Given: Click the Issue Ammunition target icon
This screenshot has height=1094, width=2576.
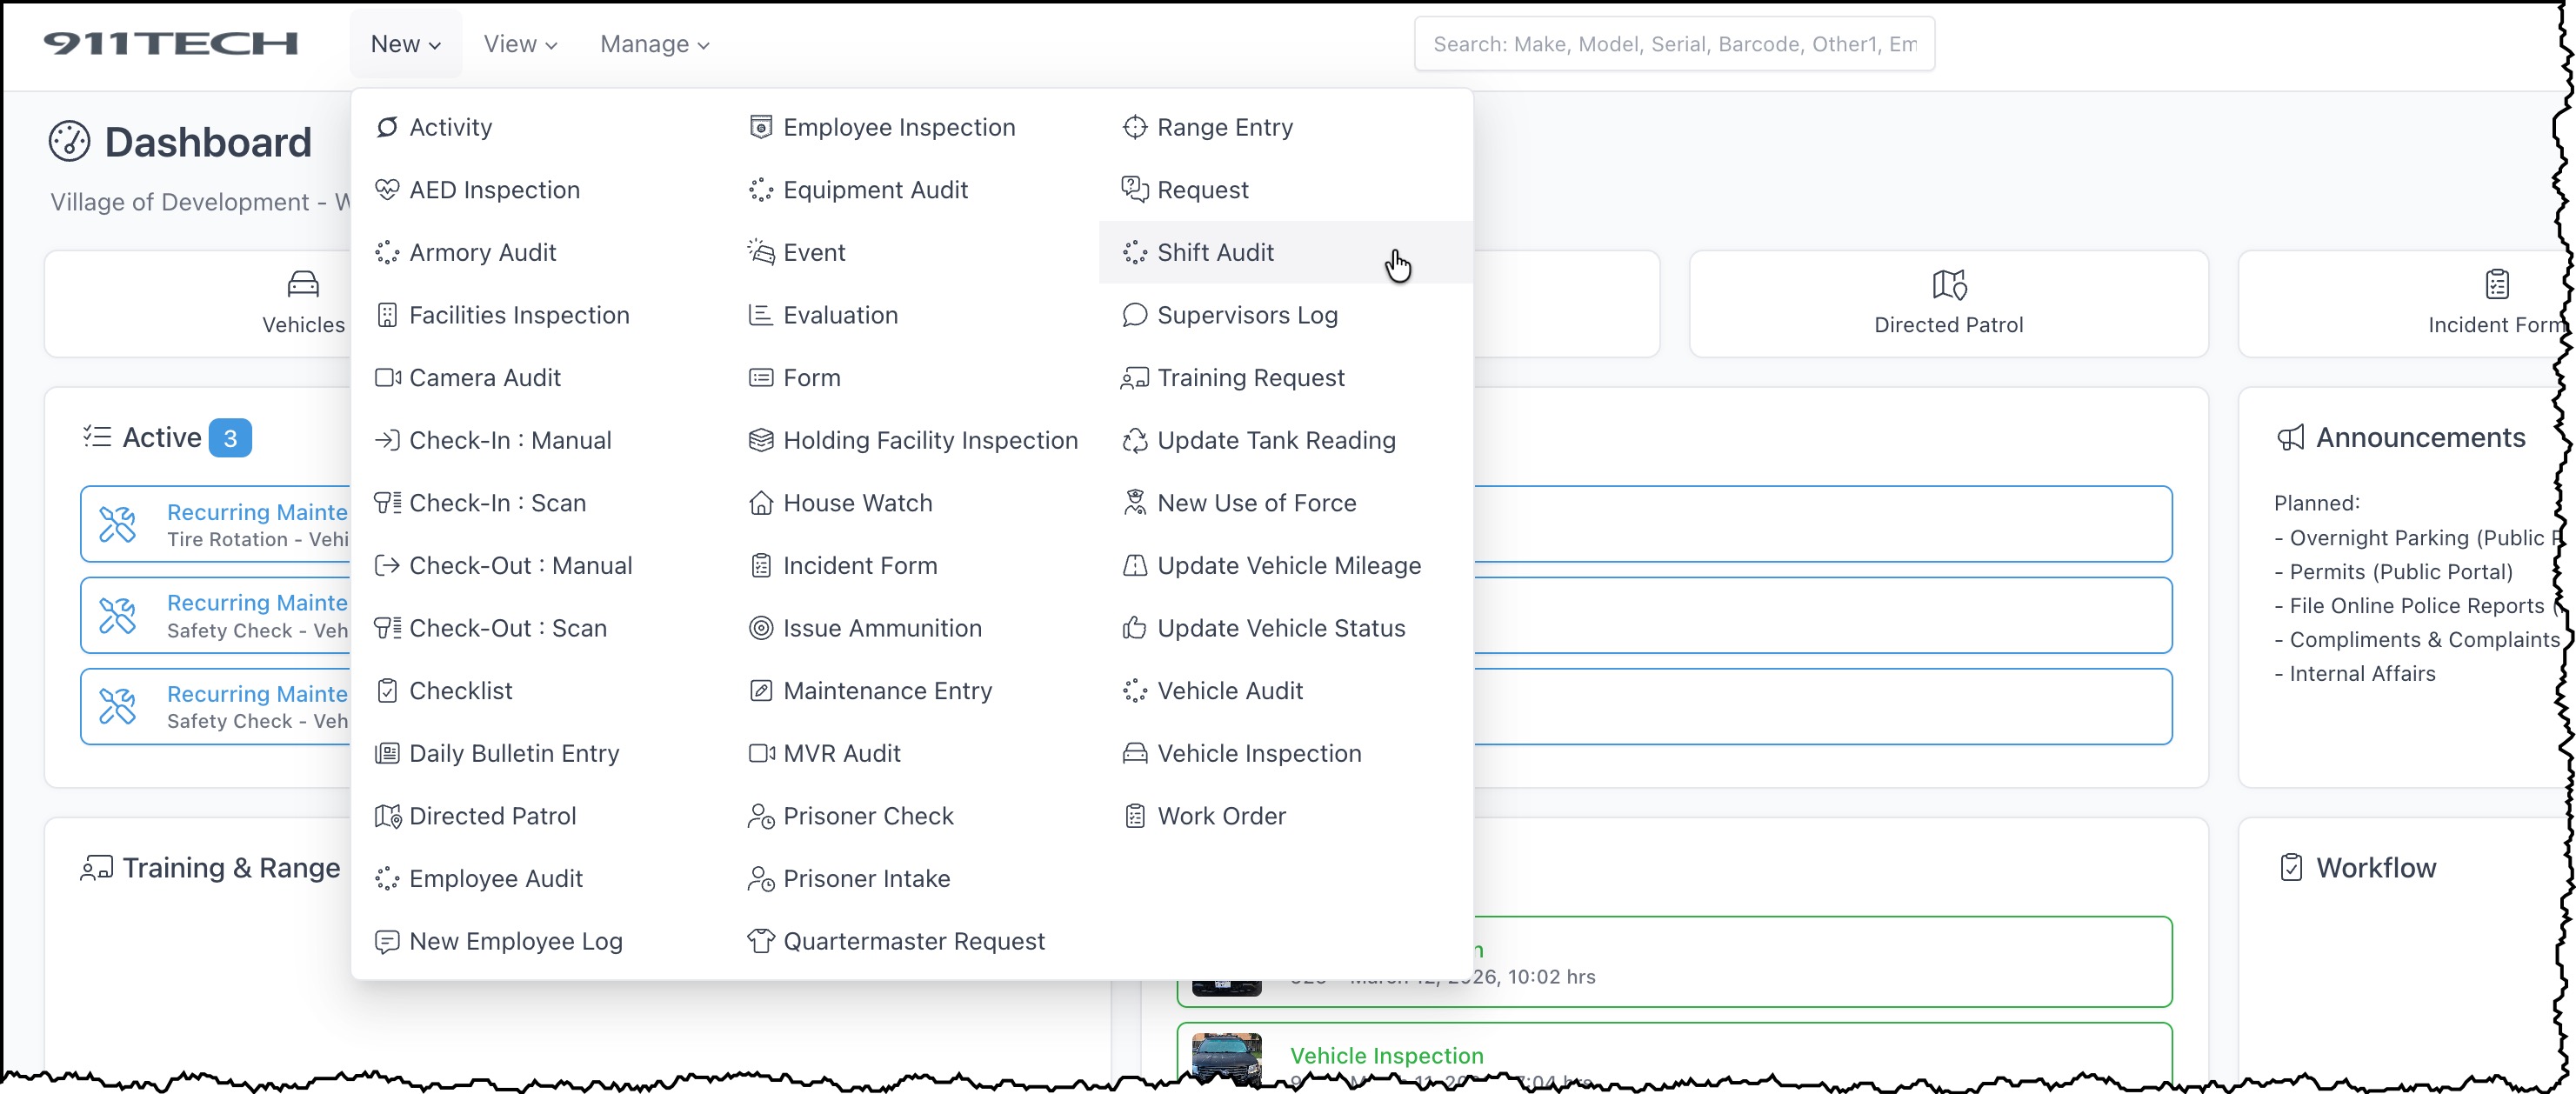Looking at the screenshot, I should 760,627.
